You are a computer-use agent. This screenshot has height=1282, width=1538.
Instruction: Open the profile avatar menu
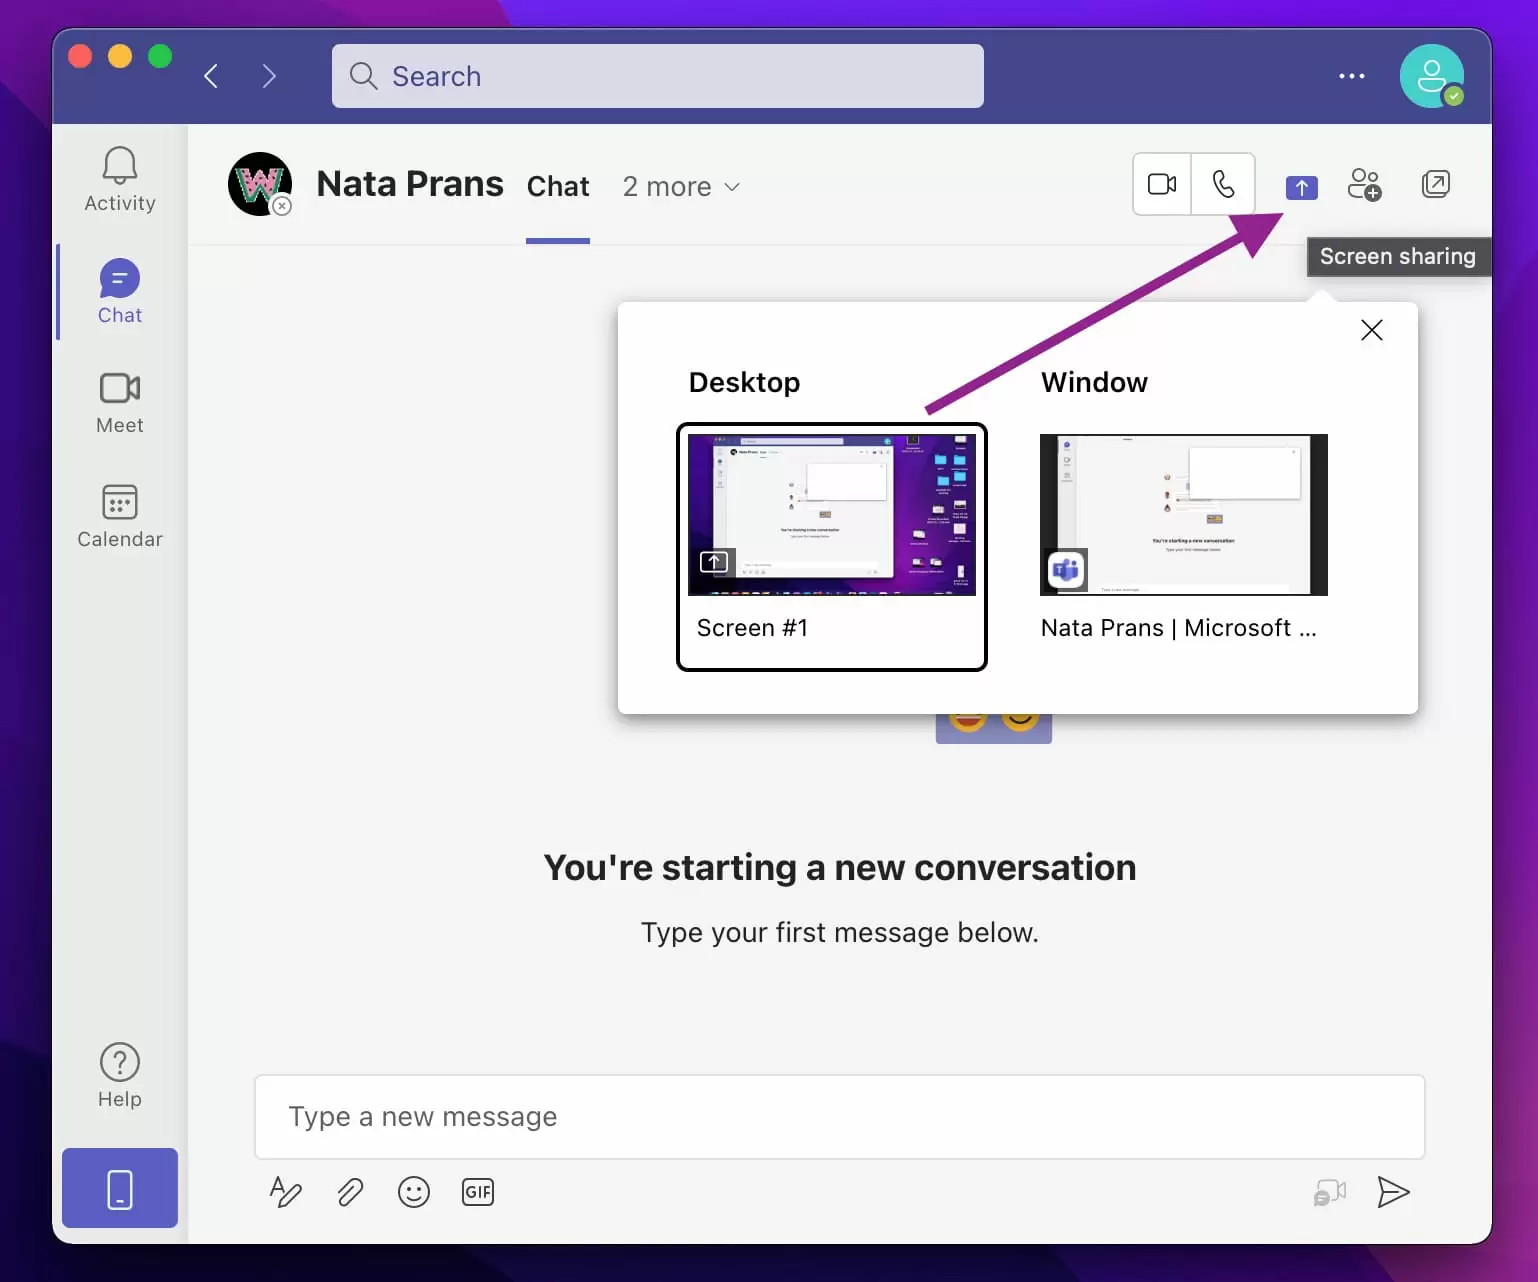pyautogui.click(x=1431, y=76)
